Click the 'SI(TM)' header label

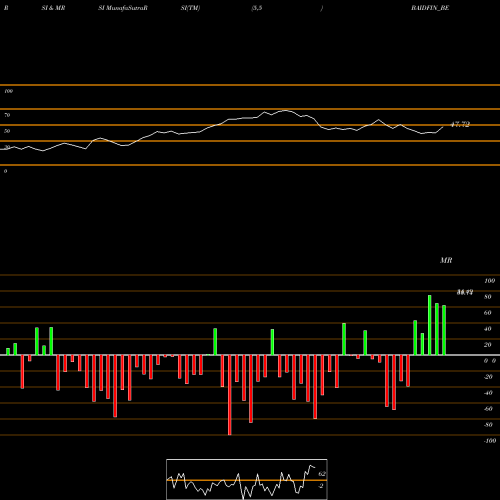(190, 8)
